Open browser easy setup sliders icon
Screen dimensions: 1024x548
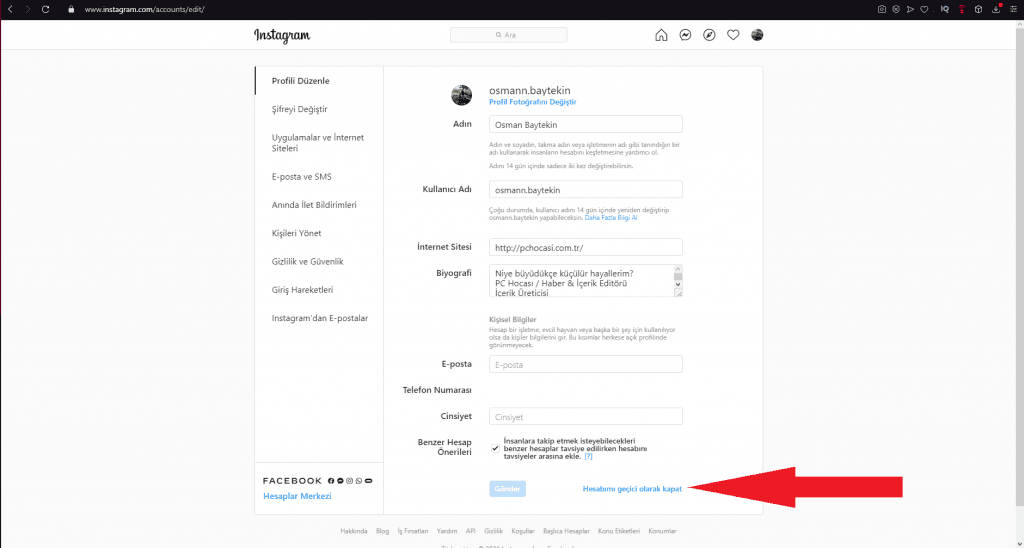point(1014,9)
